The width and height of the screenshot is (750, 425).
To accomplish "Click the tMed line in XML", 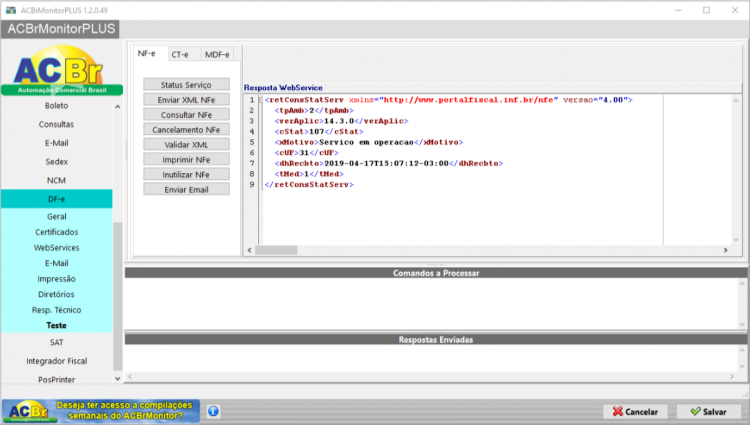I will 309,174.
